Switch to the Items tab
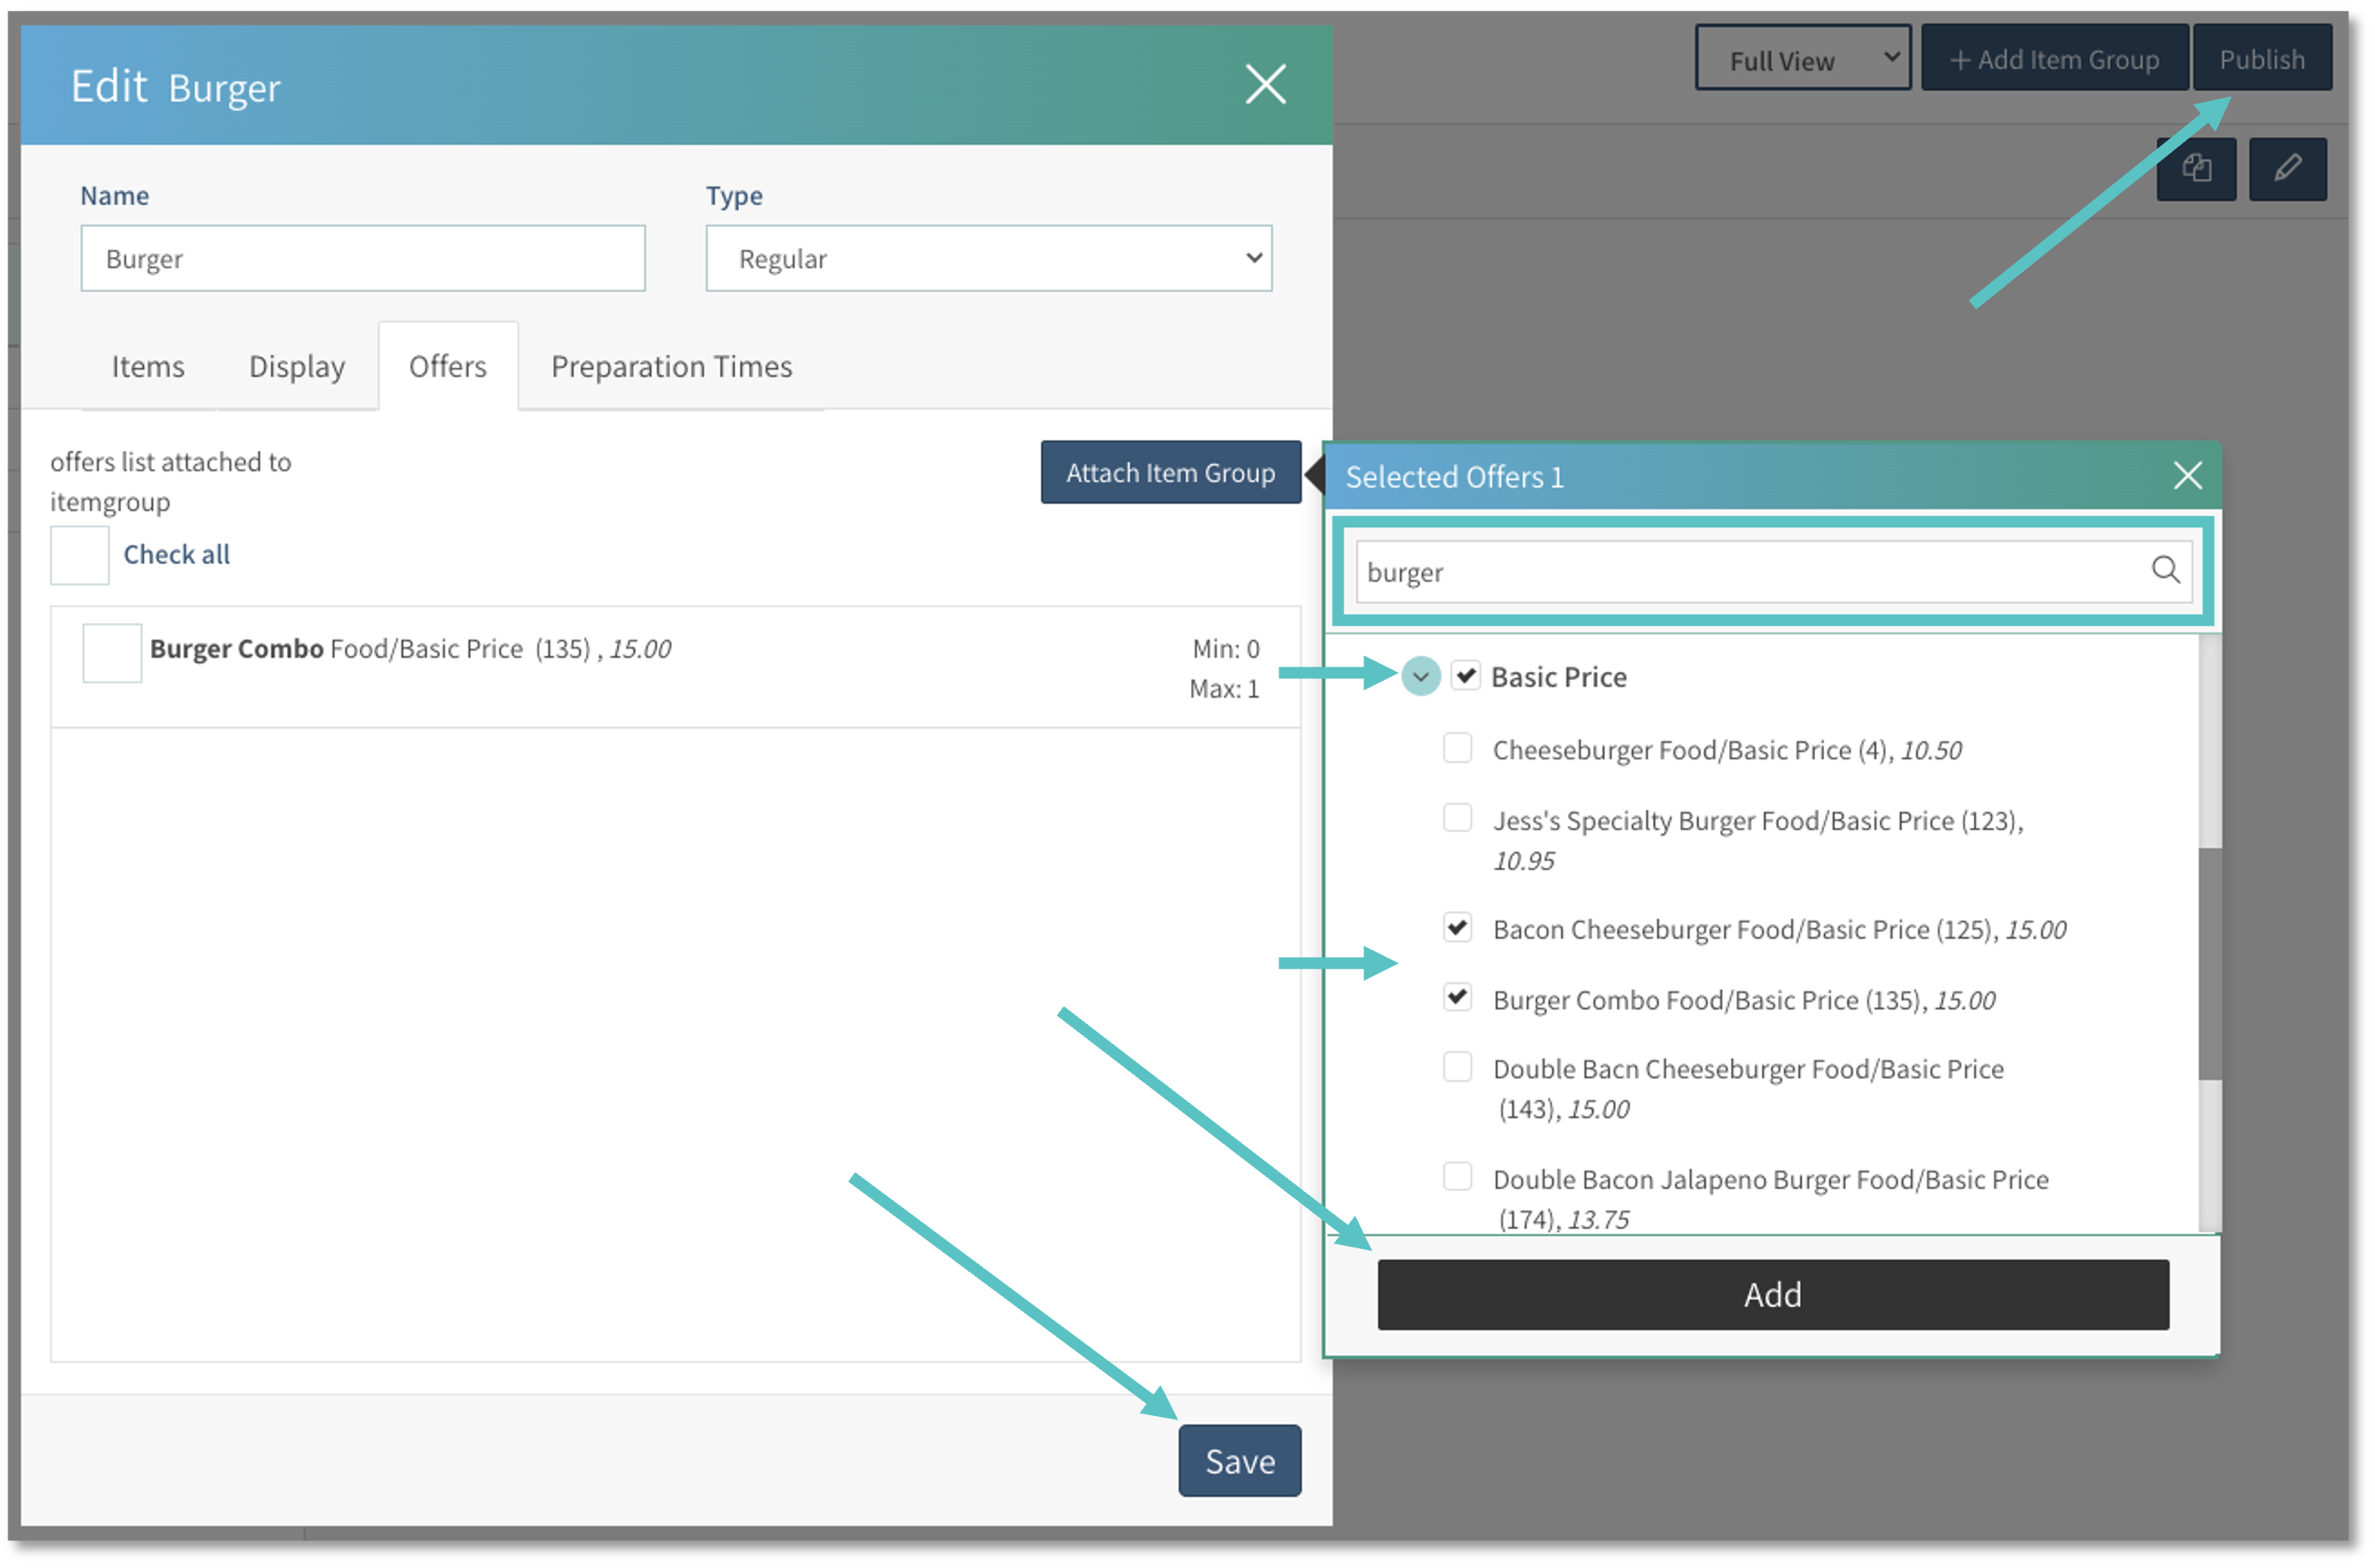The height and width of the screenshot is (1568, 2375). pyautogui.click(x=148, y=367)
